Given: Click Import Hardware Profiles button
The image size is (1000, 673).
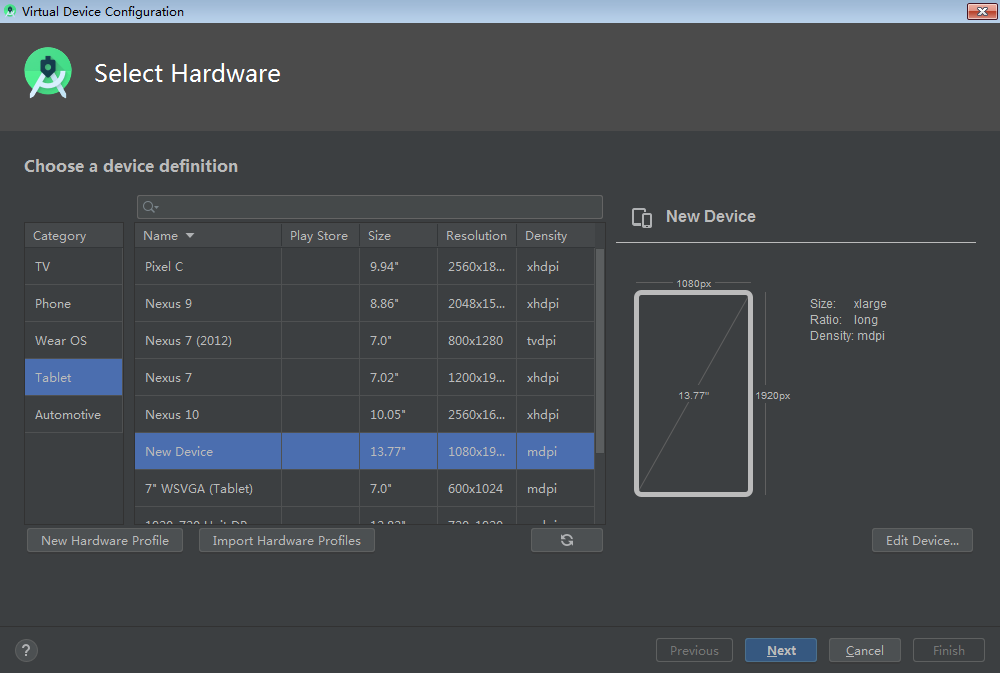Looking at the screenshot, I should click(x=286, y=540).
